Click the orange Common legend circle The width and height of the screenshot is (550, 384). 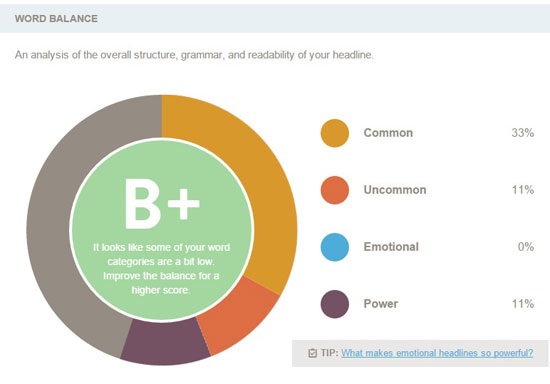click(x=335, y=133)
